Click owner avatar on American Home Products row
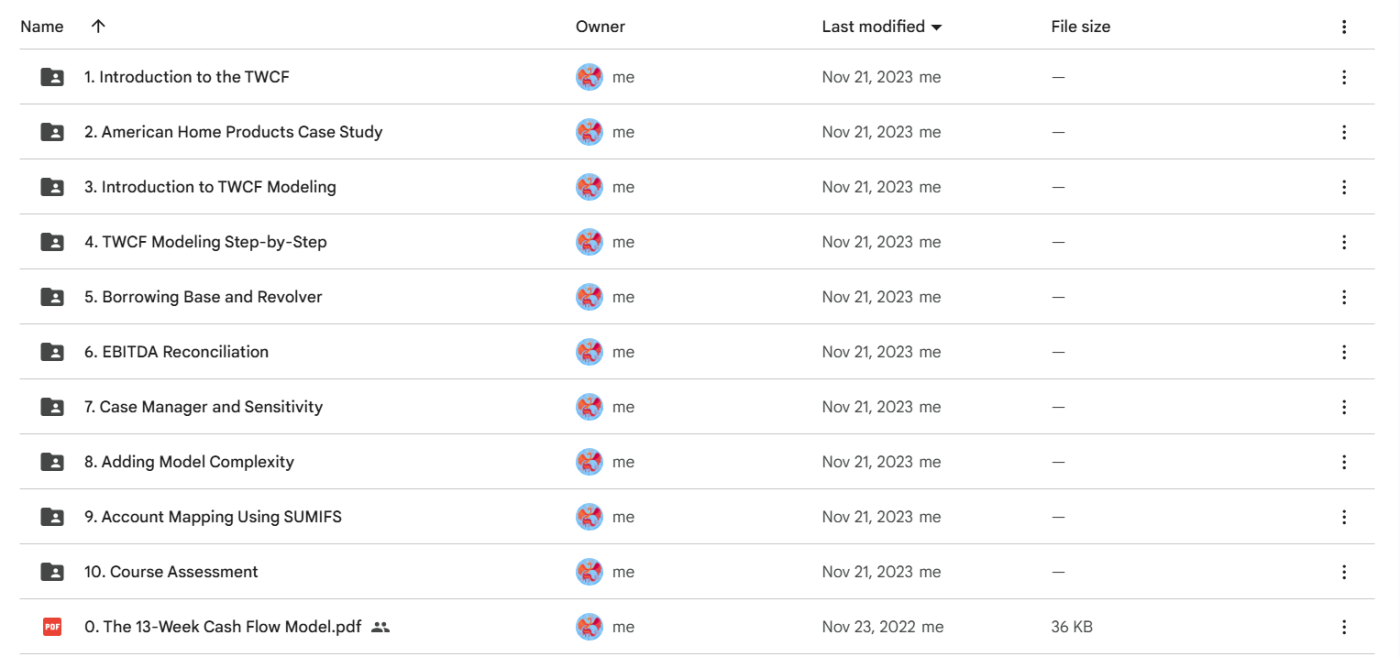 (x=589, y=132)
